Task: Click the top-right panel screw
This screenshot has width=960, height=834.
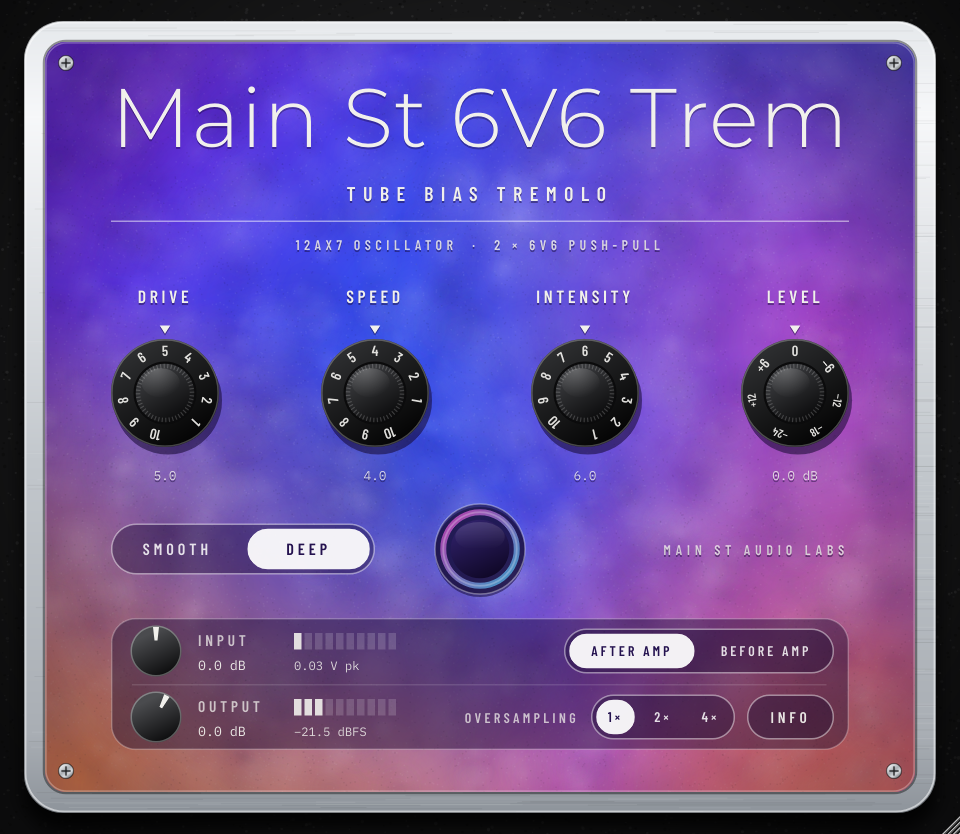Action: [x=894, y=63]
